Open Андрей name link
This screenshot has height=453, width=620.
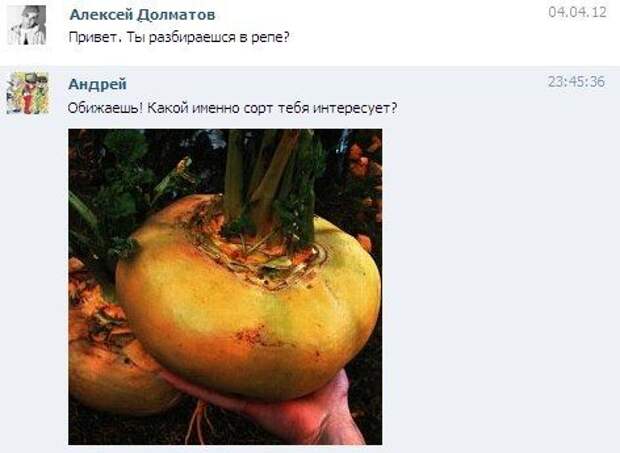point(97,84)
